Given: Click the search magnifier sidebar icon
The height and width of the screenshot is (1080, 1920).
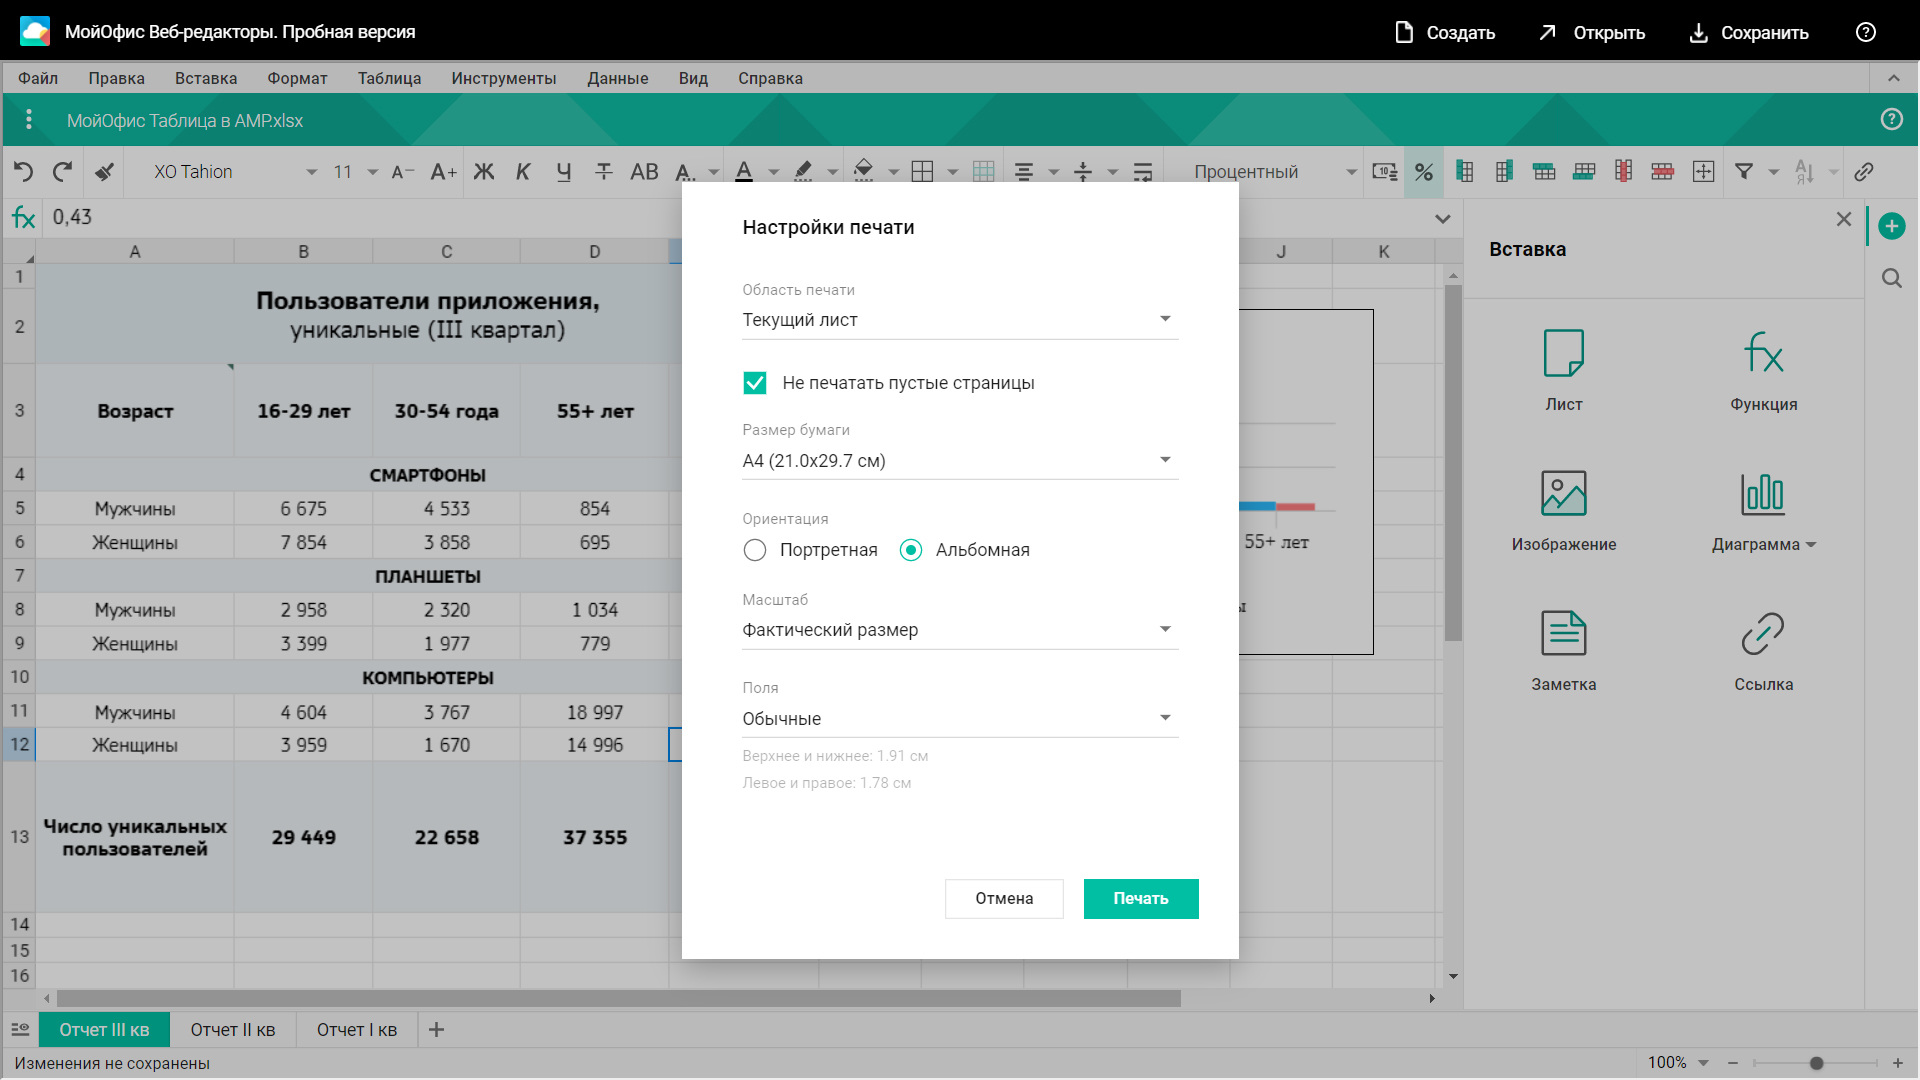Looking at the screenshot, I should click(x=1892, y=278).
